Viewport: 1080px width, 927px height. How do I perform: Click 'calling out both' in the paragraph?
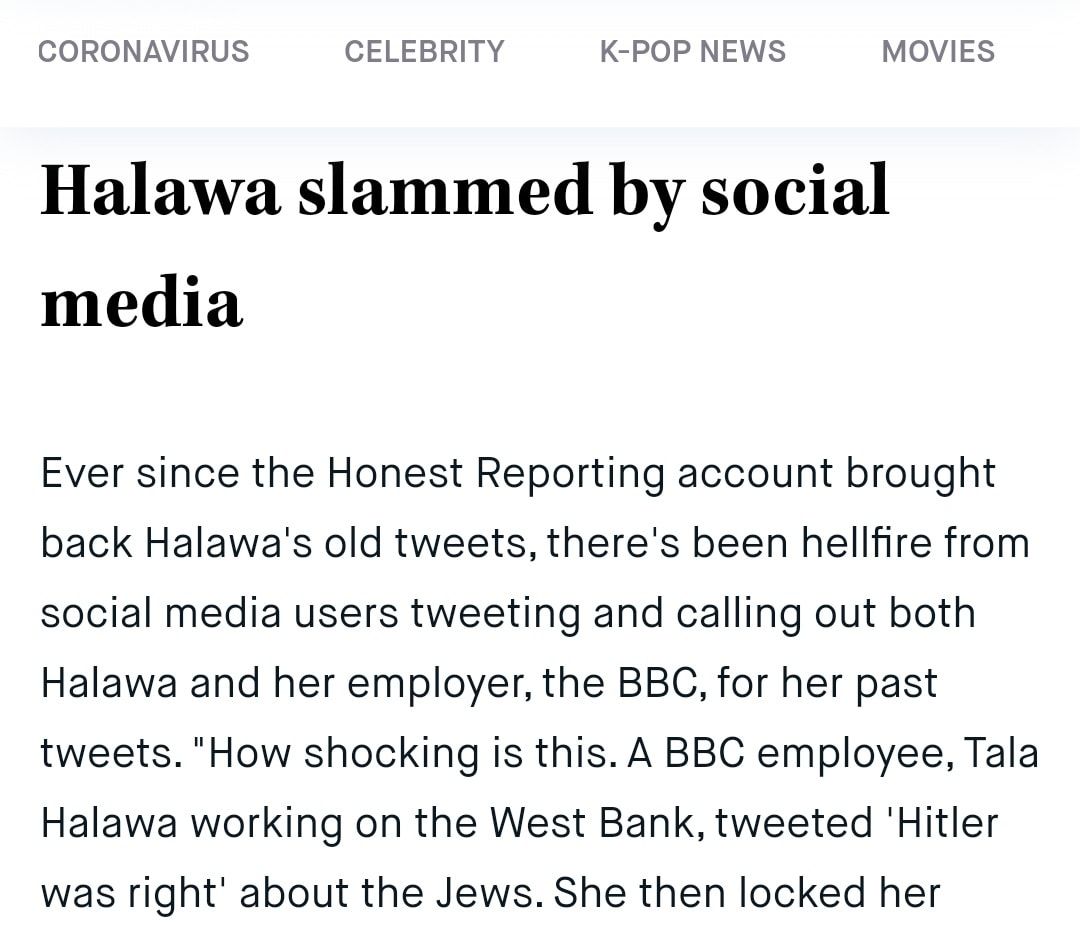click(x=826, y=614)
